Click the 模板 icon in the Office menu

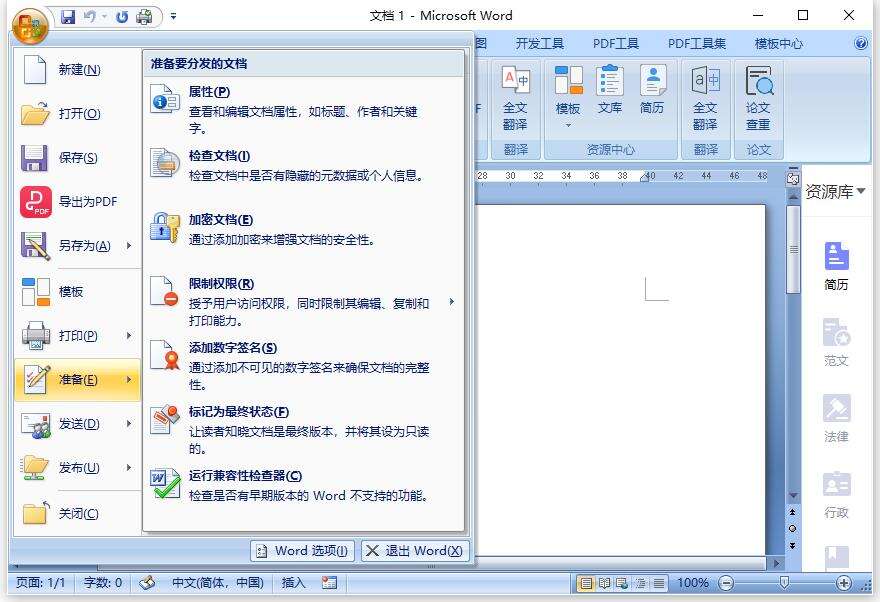(x=35, y=292)
